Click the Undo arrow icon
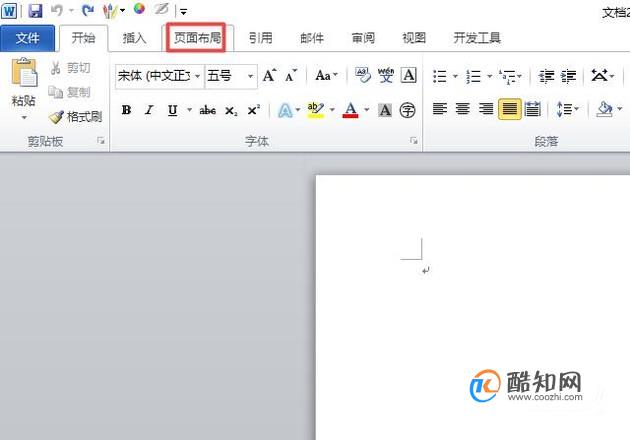 (57, 10)
